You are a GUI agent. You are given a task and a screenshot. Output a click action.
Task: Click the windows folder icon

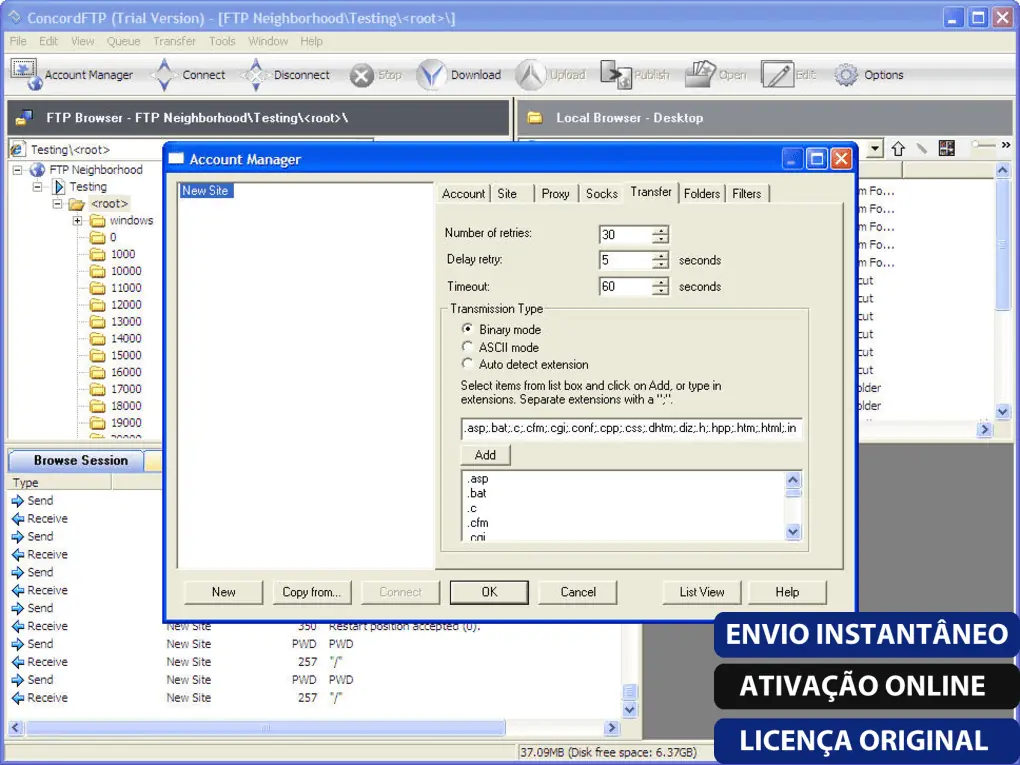pos(98,221)
